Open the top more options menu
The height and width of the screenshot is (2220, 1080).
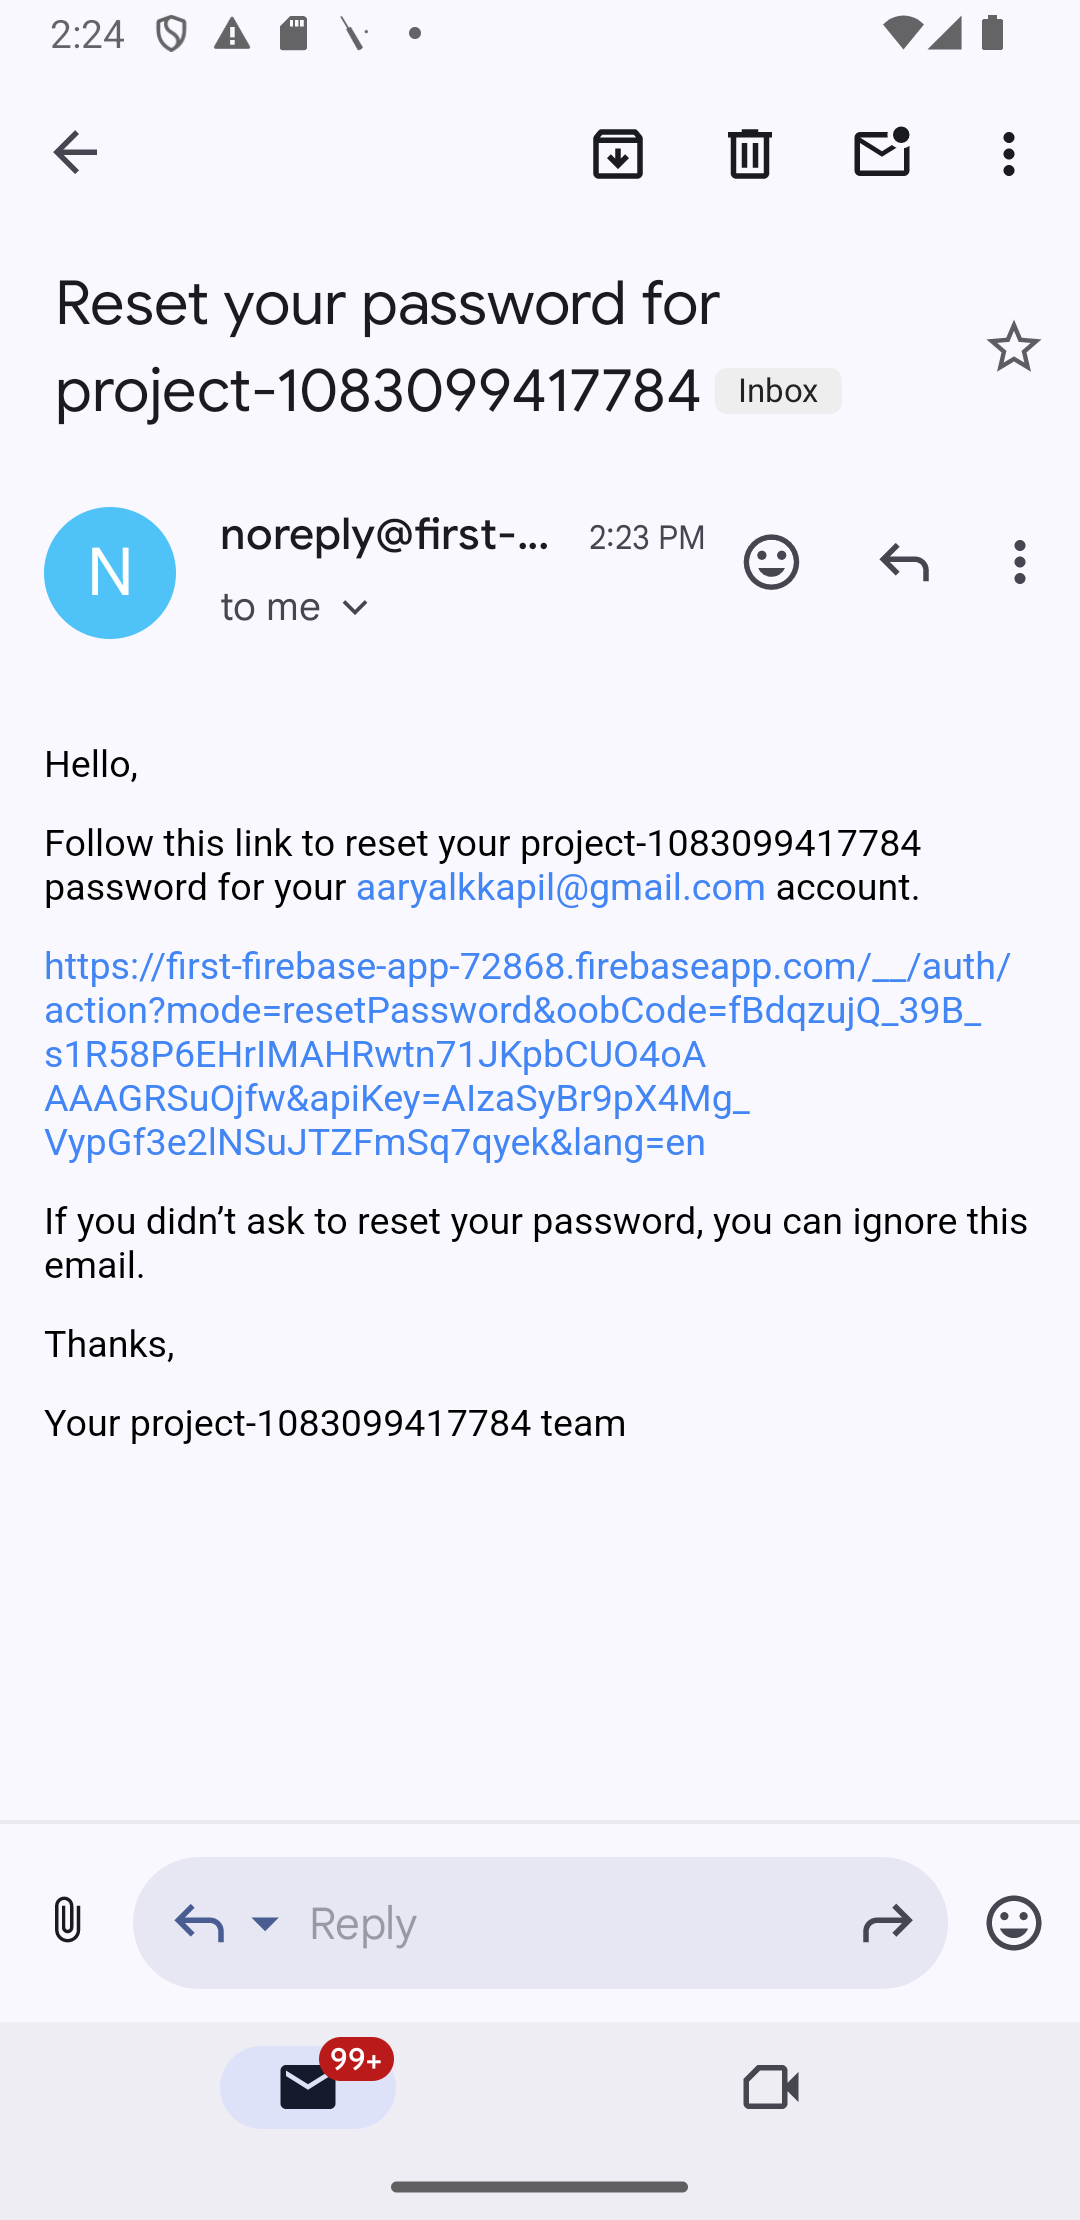coord(1010,153)
